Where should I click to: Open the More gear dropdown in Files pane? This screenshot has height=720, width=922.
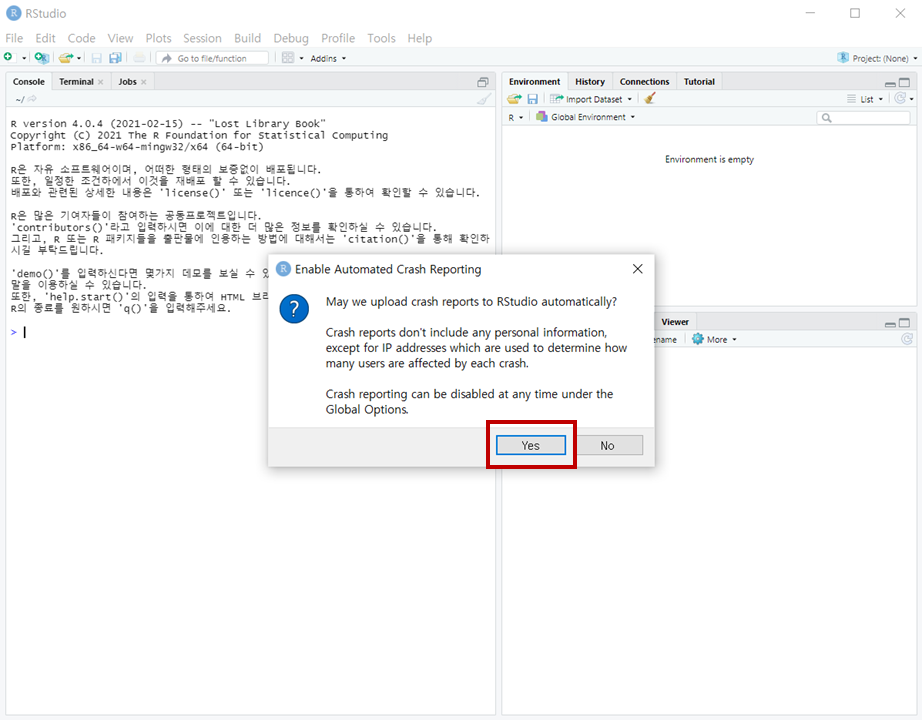(714, 339)
